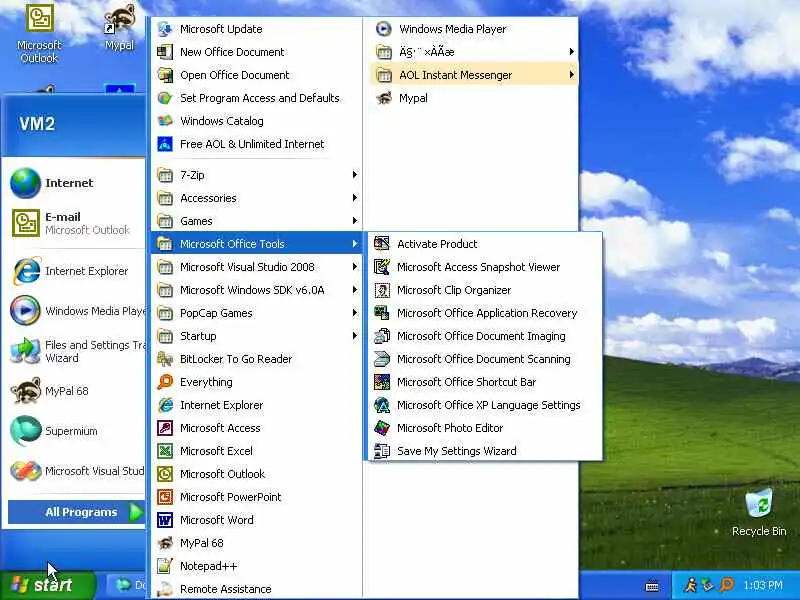
Task: Click the Microsoft Update icon
Action: (x=165, y=29)
